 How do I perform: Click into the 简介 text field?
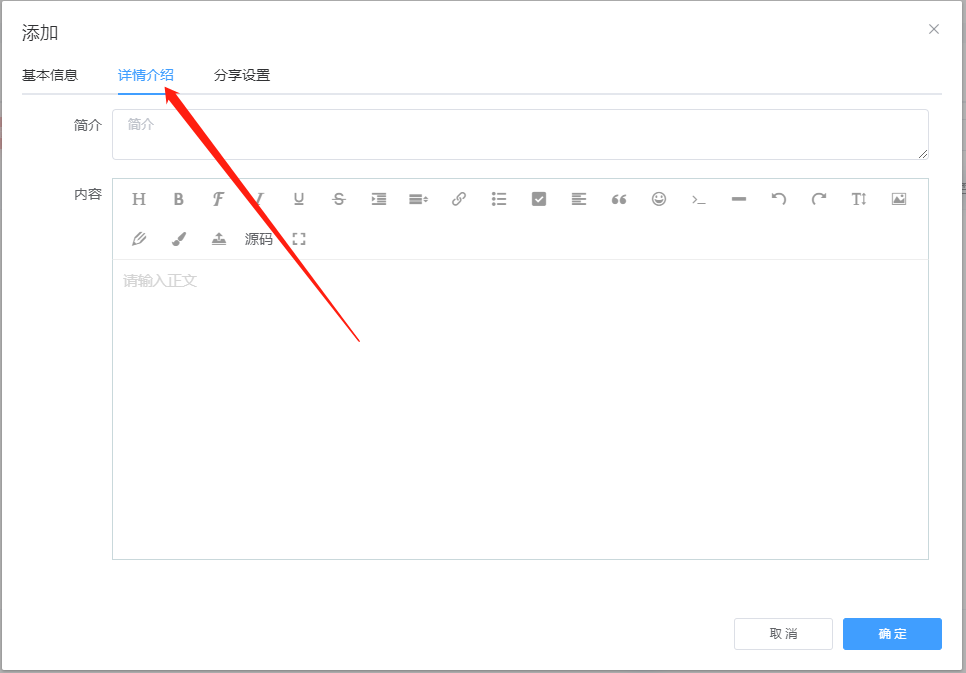pos(520,134)
